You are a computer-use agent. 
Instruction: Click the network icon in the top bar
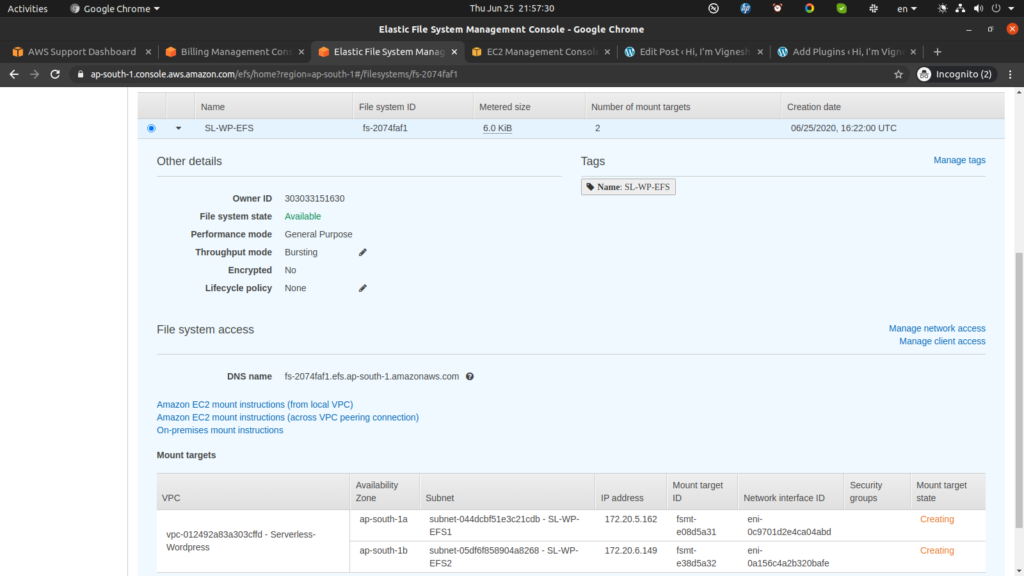(x=960, y=8)
